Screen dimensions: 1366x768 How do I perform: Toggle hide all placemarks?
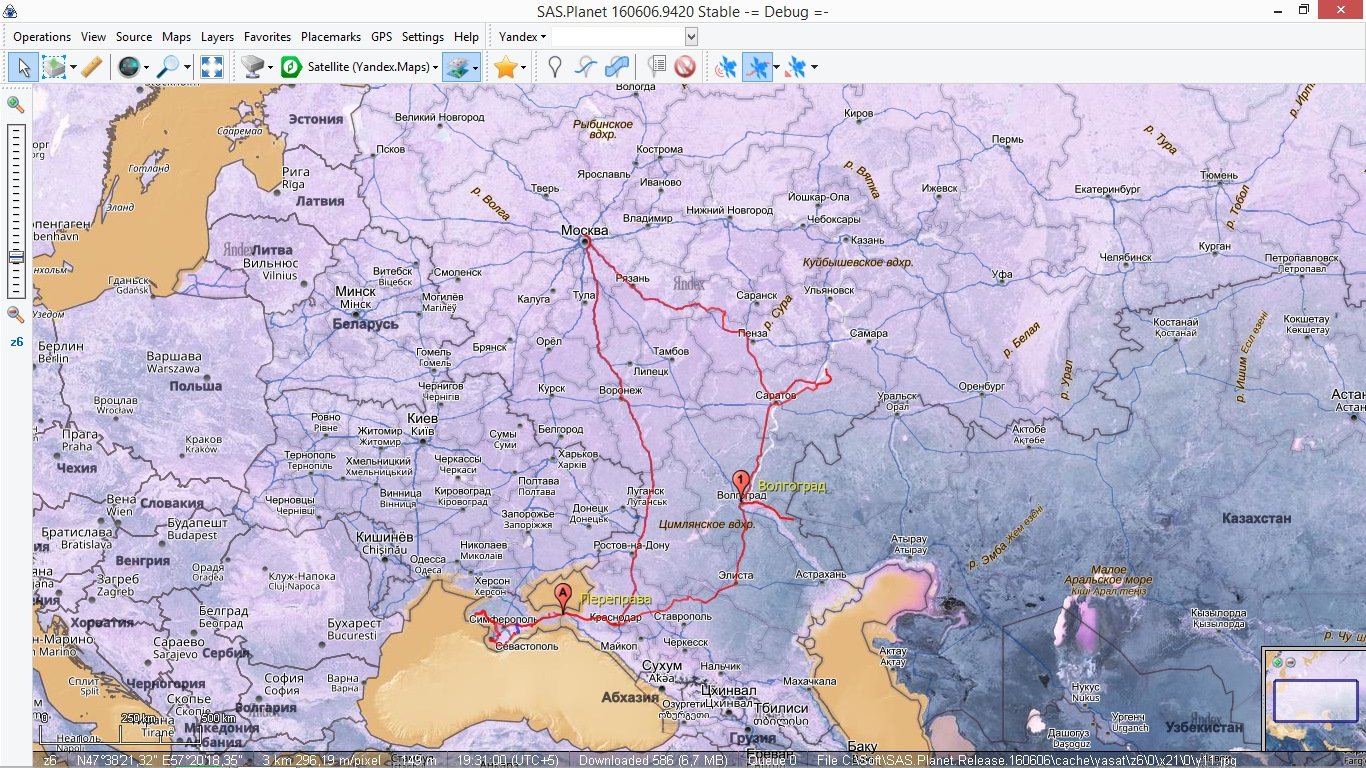point(685,67)
